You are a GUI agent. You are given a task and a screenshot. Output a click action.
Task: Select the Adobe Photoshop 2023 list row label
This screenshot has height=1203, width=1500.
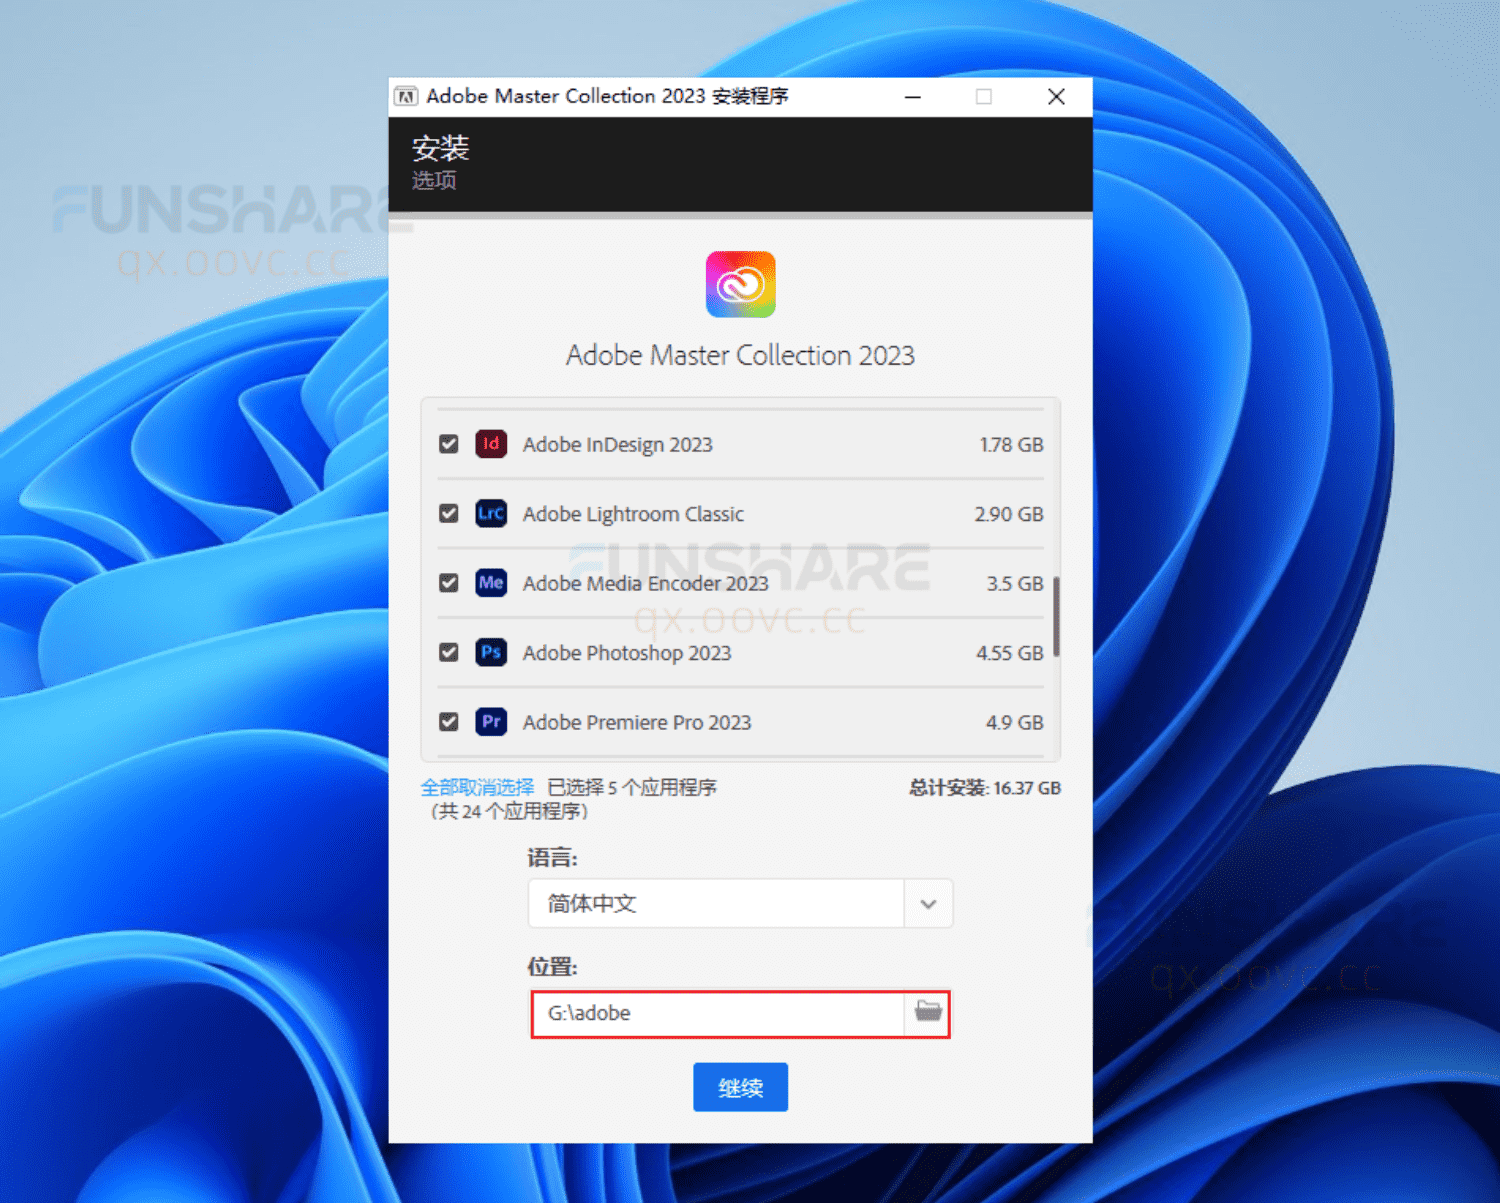coord(627,653)
